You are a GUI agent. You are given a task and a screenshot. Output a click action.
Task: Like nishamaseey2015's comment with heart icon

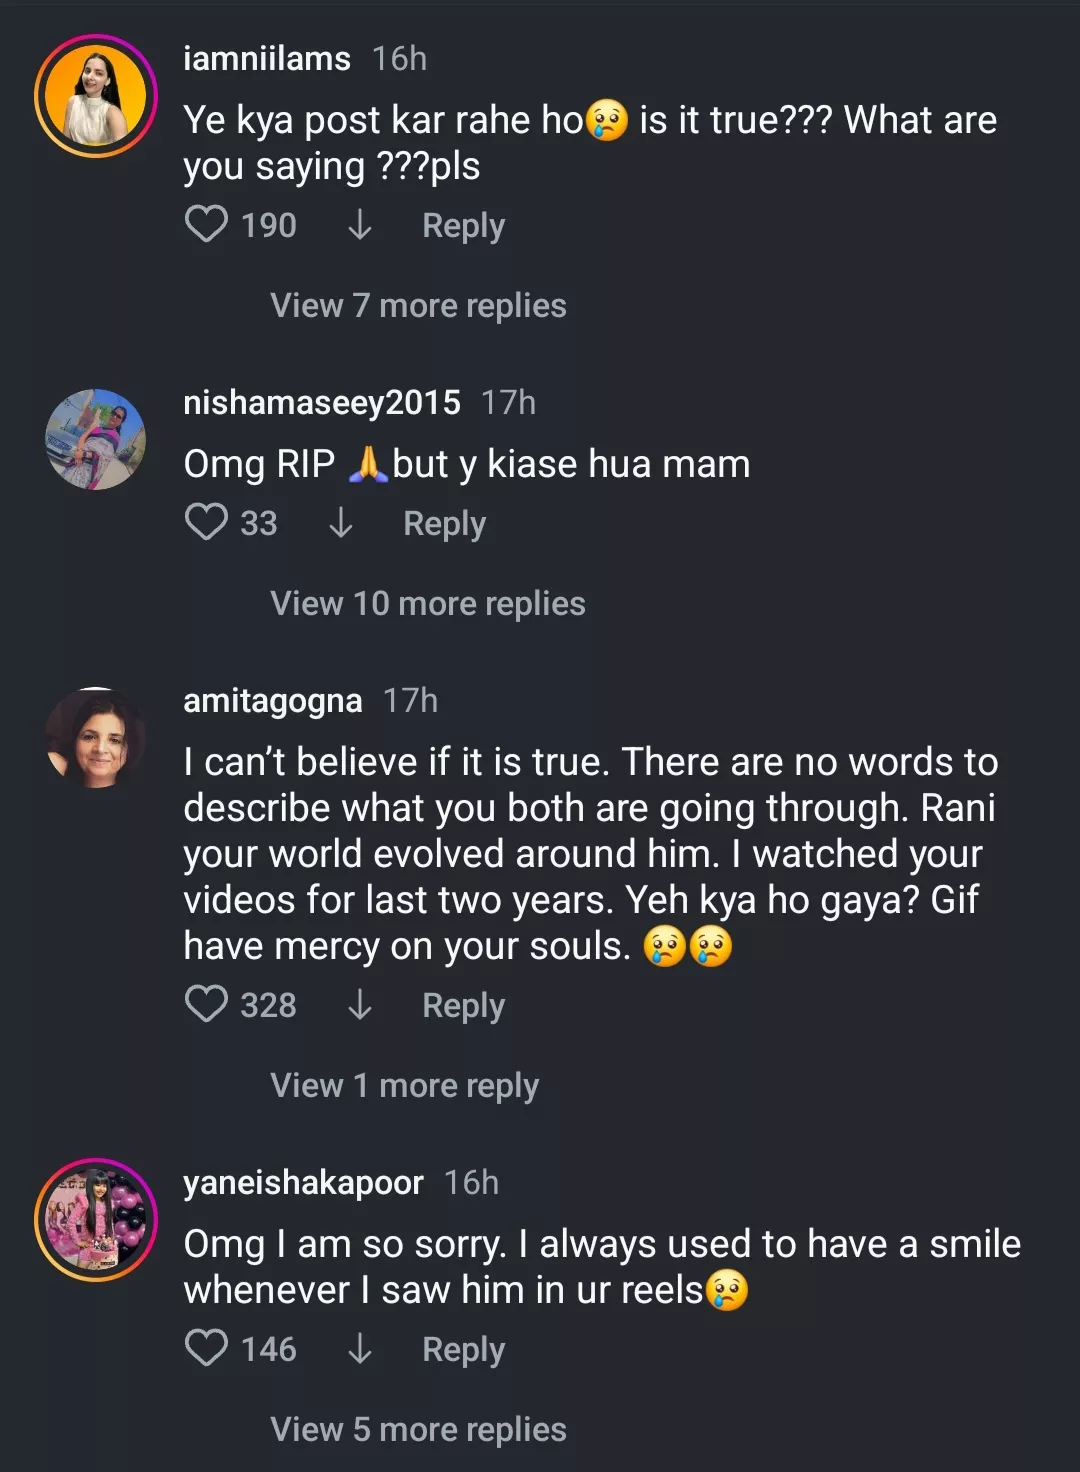pyautogui.click(x=206, y=522)
